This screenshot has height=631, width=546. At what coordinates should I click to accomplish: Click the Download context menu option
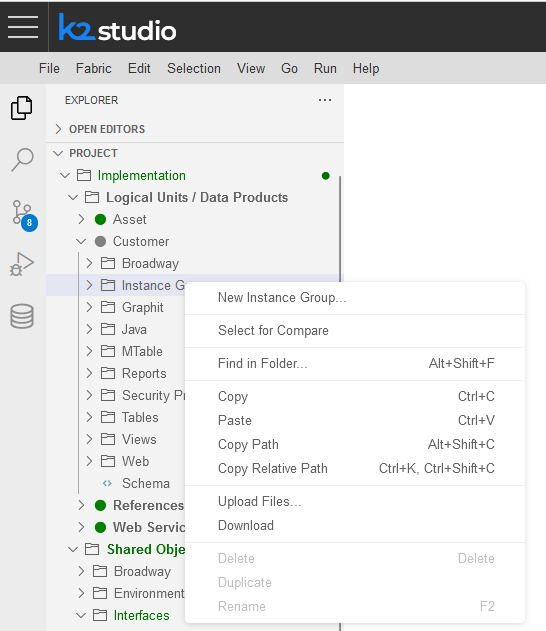(x=355, y=526)
